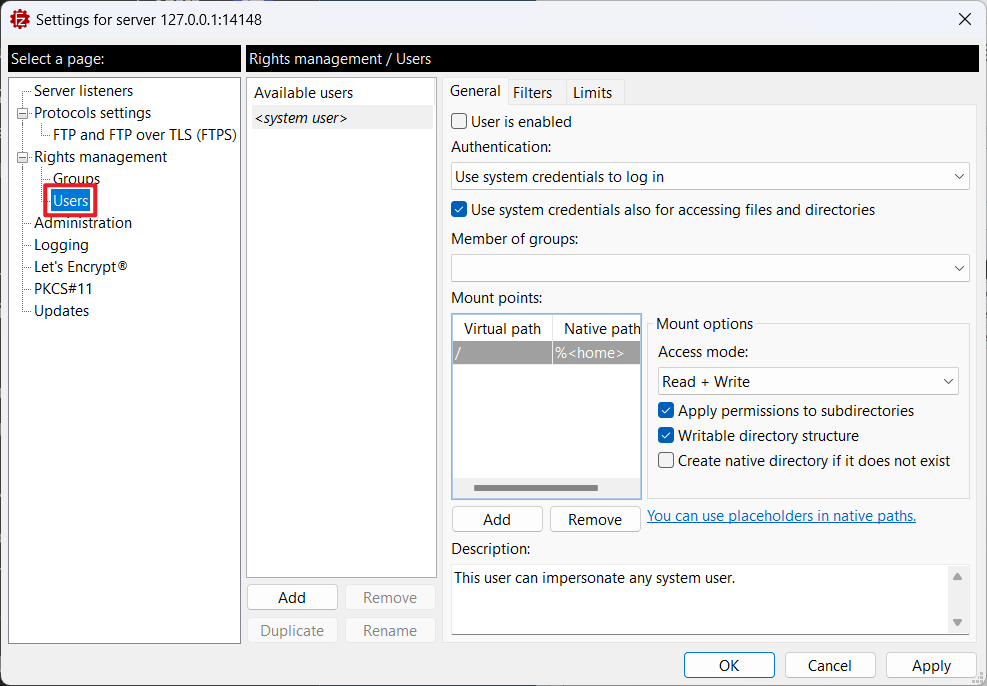
Task: Open the Authentication method dropdown
Action: coord(709,177)
